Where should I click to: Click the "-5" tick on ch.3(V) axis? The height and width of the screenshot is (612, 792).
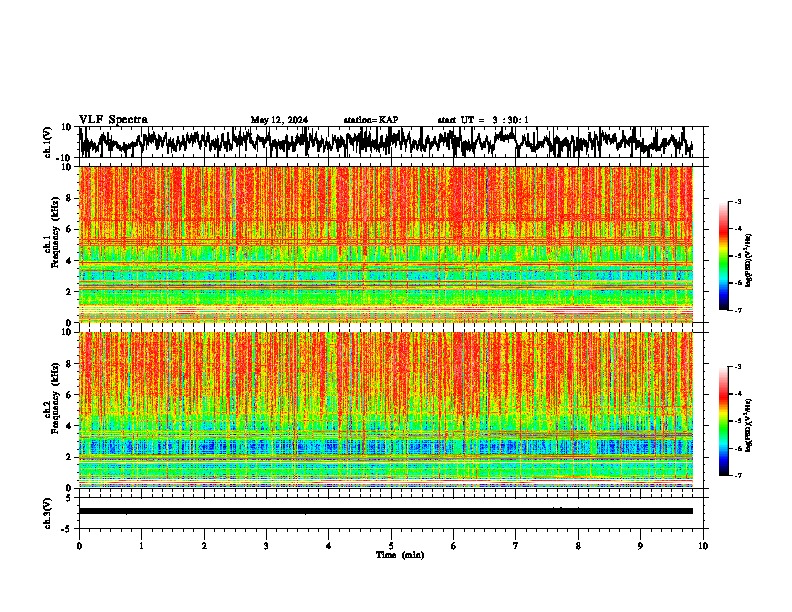click(68, 529)
